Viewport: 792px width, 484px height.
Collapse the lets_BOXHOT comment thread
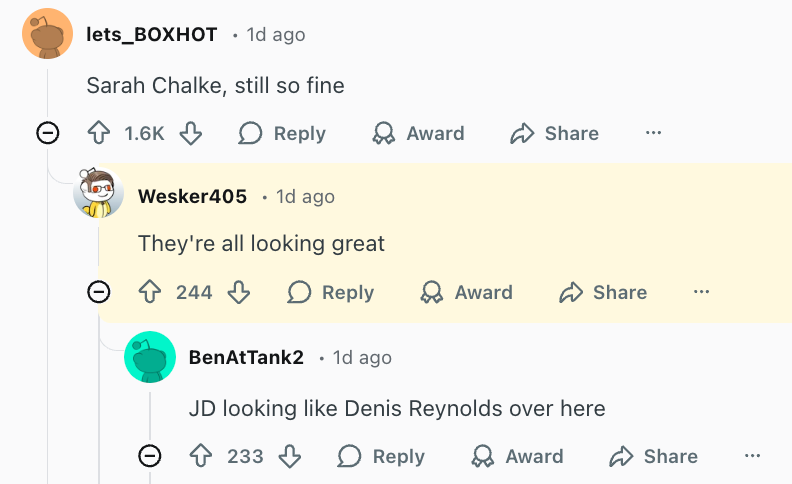coord(47,133)
